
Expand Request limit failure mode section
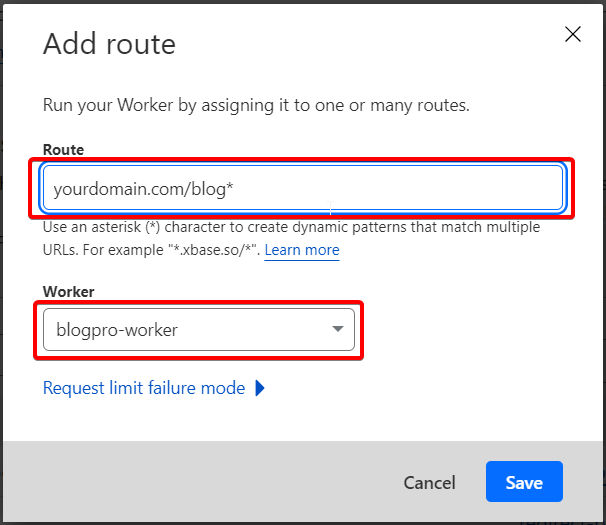pos(144,388)
